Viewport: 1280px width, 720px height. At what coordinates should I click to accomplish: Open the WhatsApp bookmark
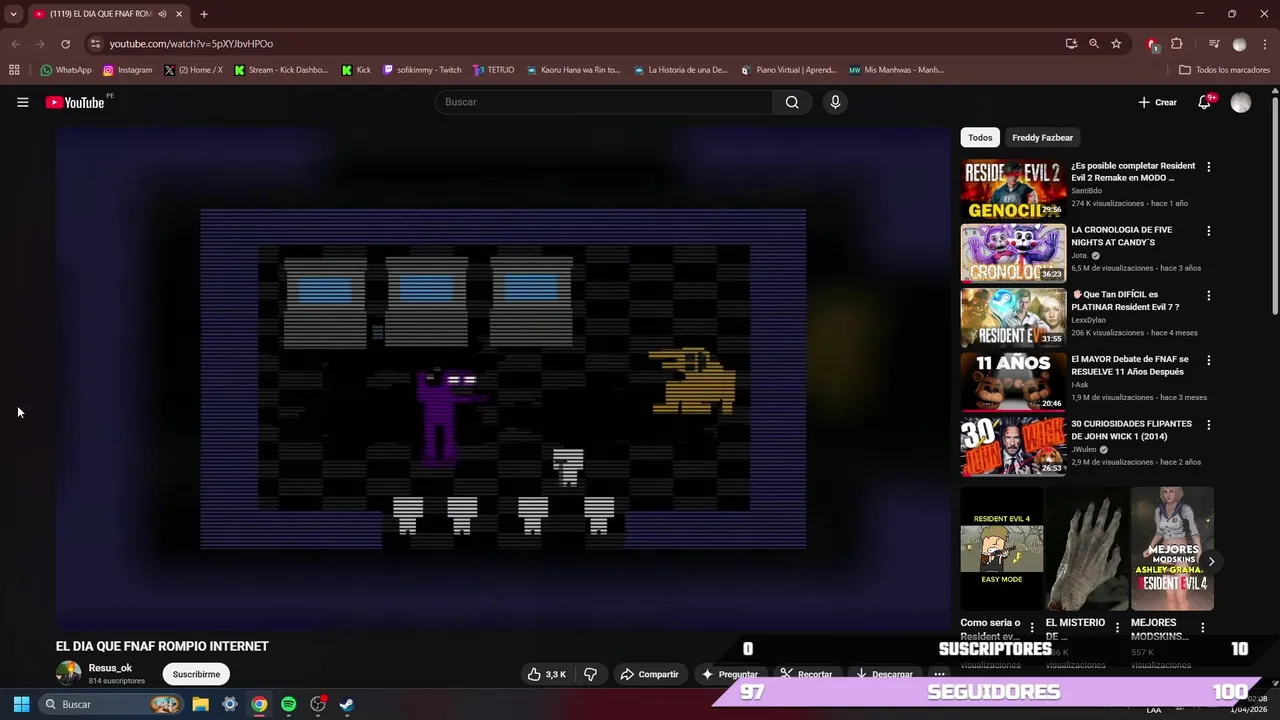(x=65, y=70)
